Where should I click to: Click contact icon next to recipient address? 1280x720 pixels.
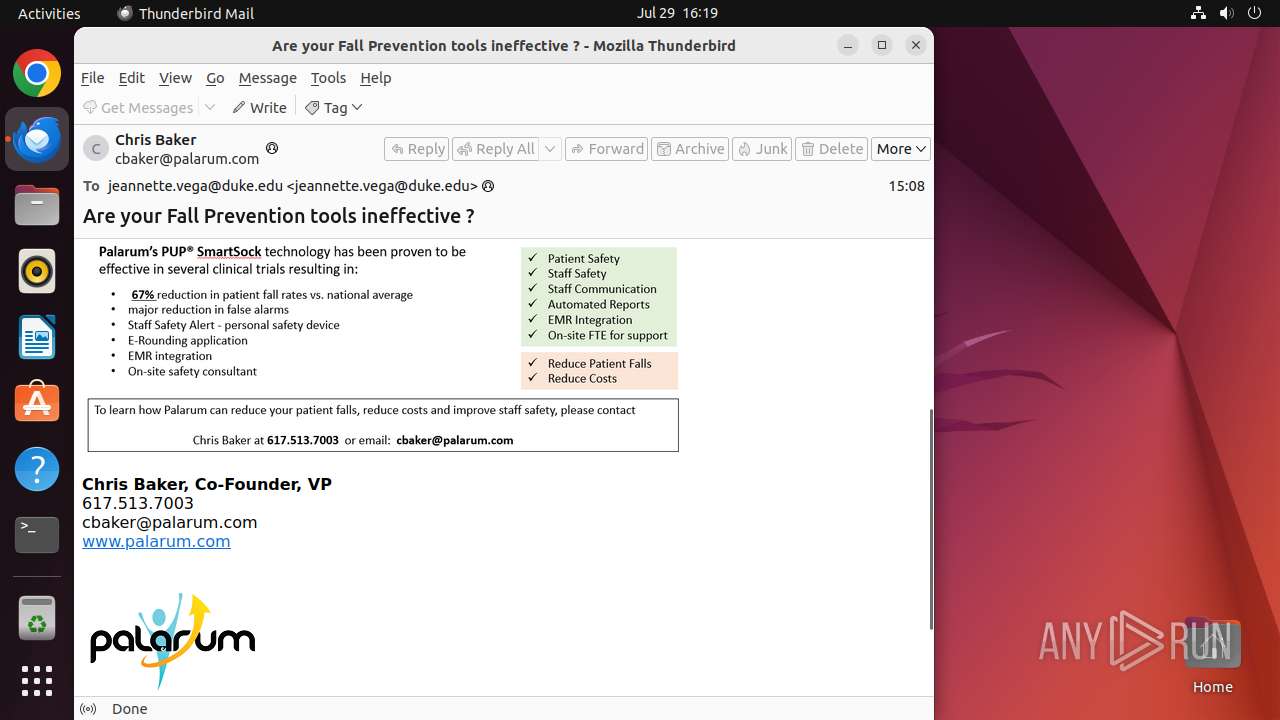[x=488, y=186]
